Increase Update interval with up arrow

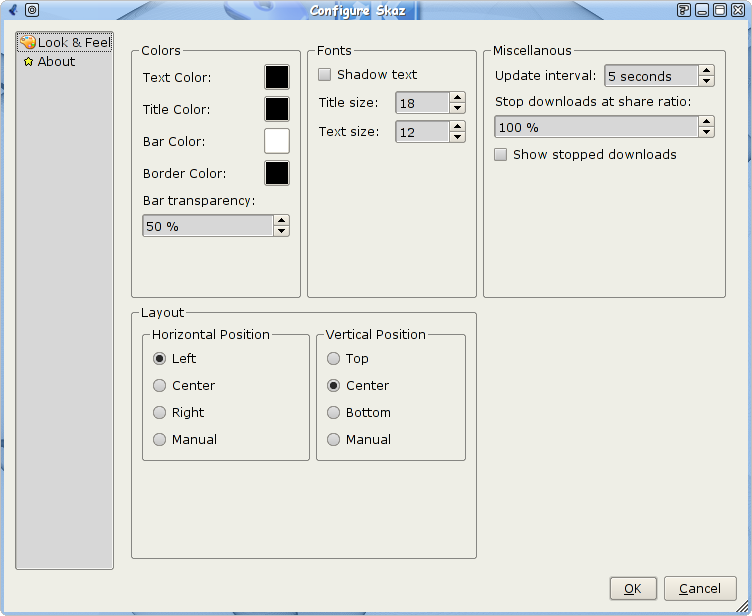[x=706, y=71]
